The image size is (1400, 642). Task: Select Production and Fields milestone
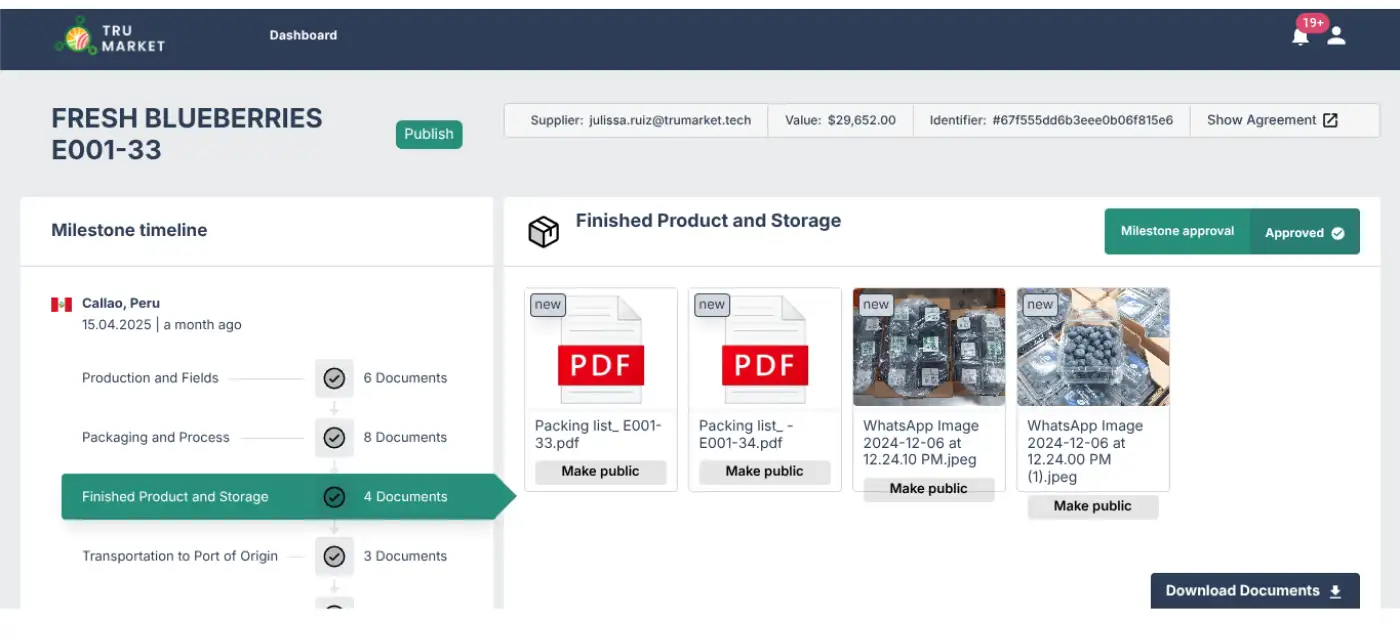(x=150, y=378)
